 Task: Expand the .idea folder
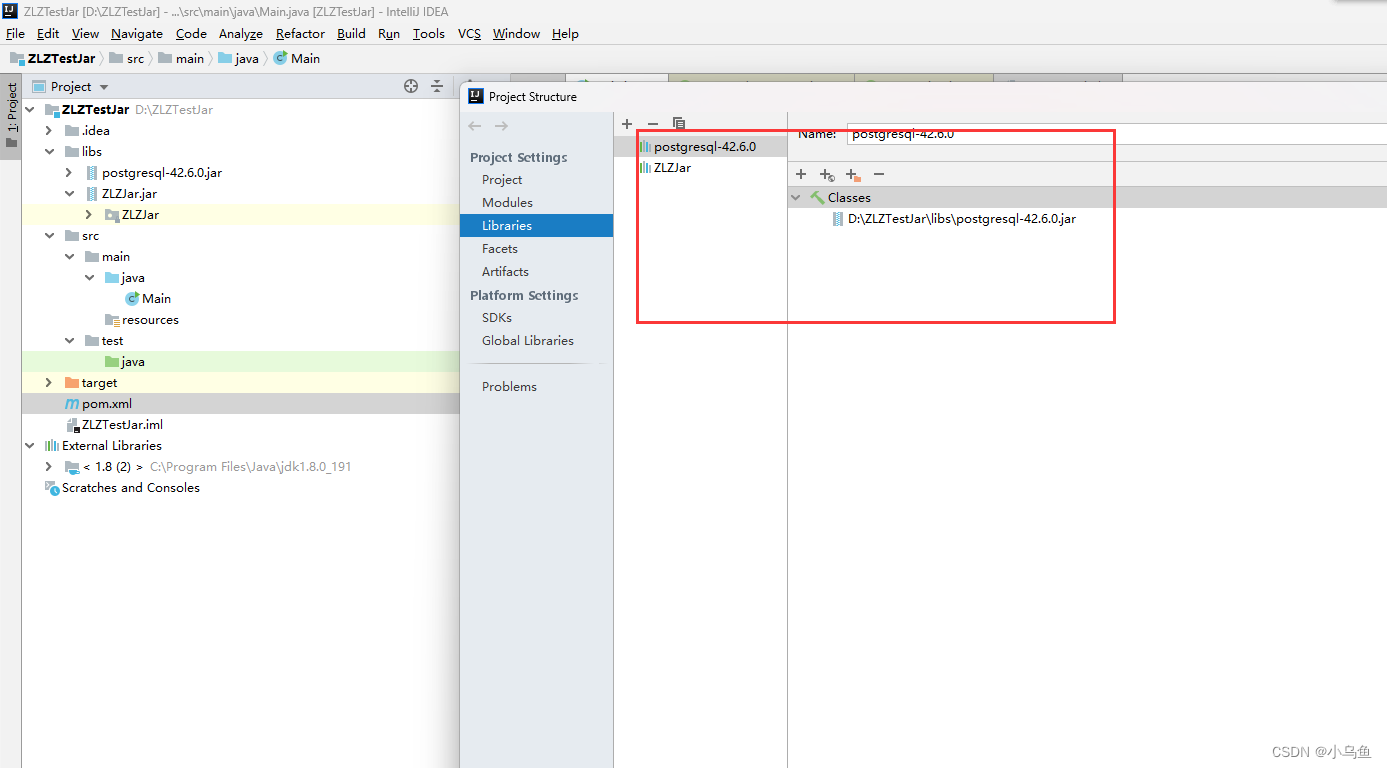[x=49, y=131]
